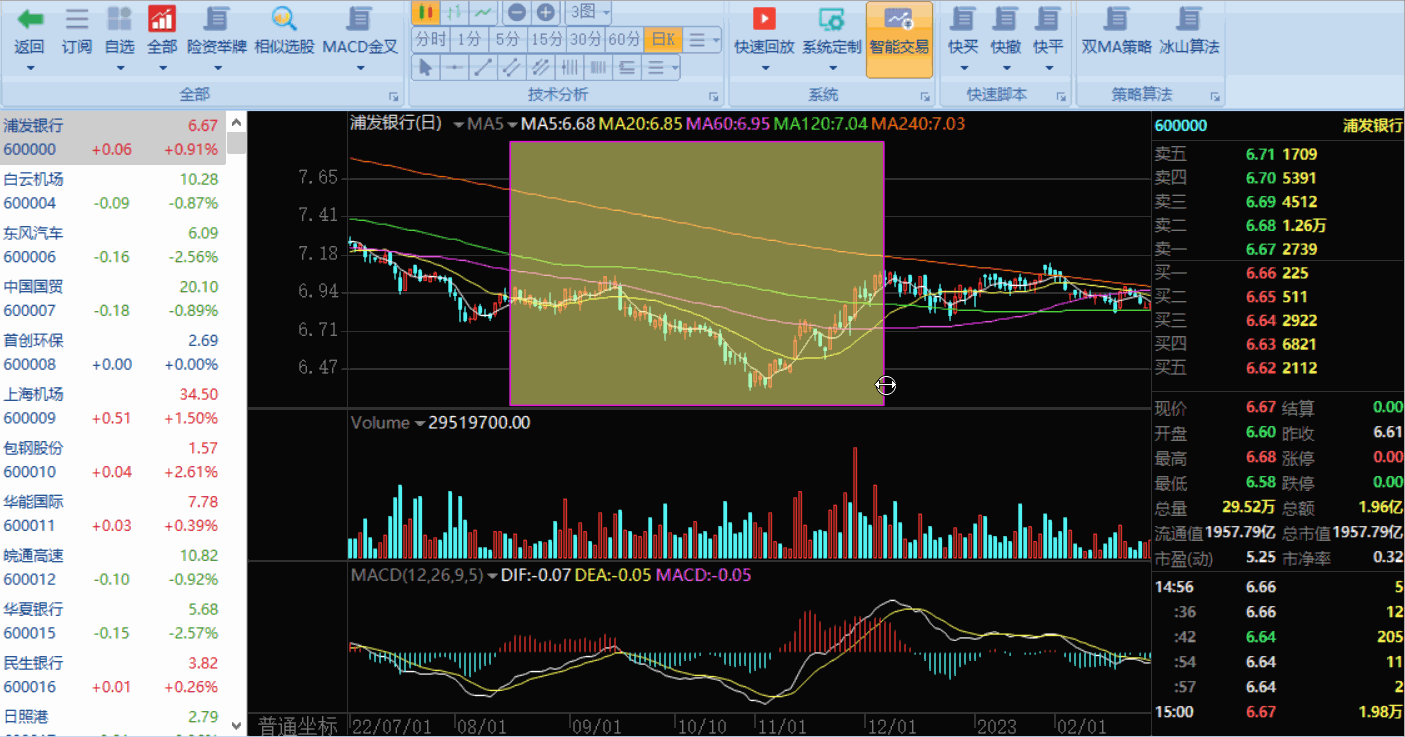Click the stock list scrollbar thumb
Image resolution: width=1405 pixels, height=737 pixels.
pyautogui.click(x=237, y=142)
